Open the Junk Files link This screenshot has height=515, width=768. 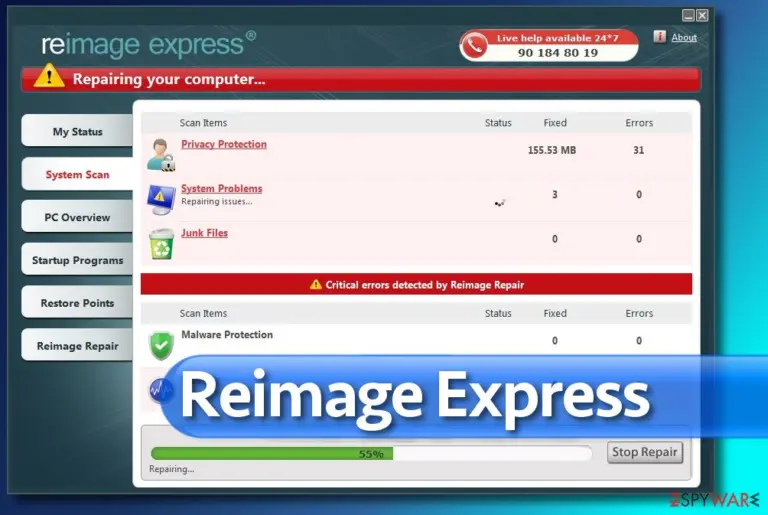204,233
